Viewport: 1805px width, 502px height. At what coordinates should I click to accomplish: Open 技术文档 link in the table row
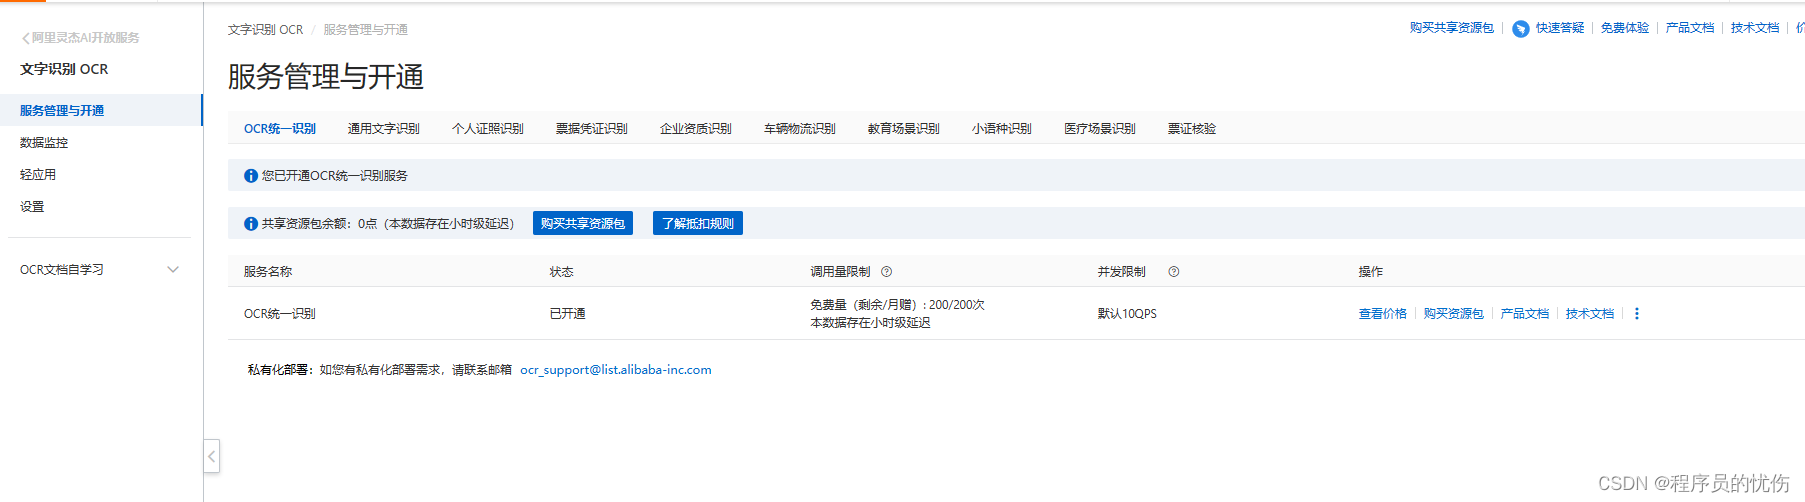point(1590,314)
